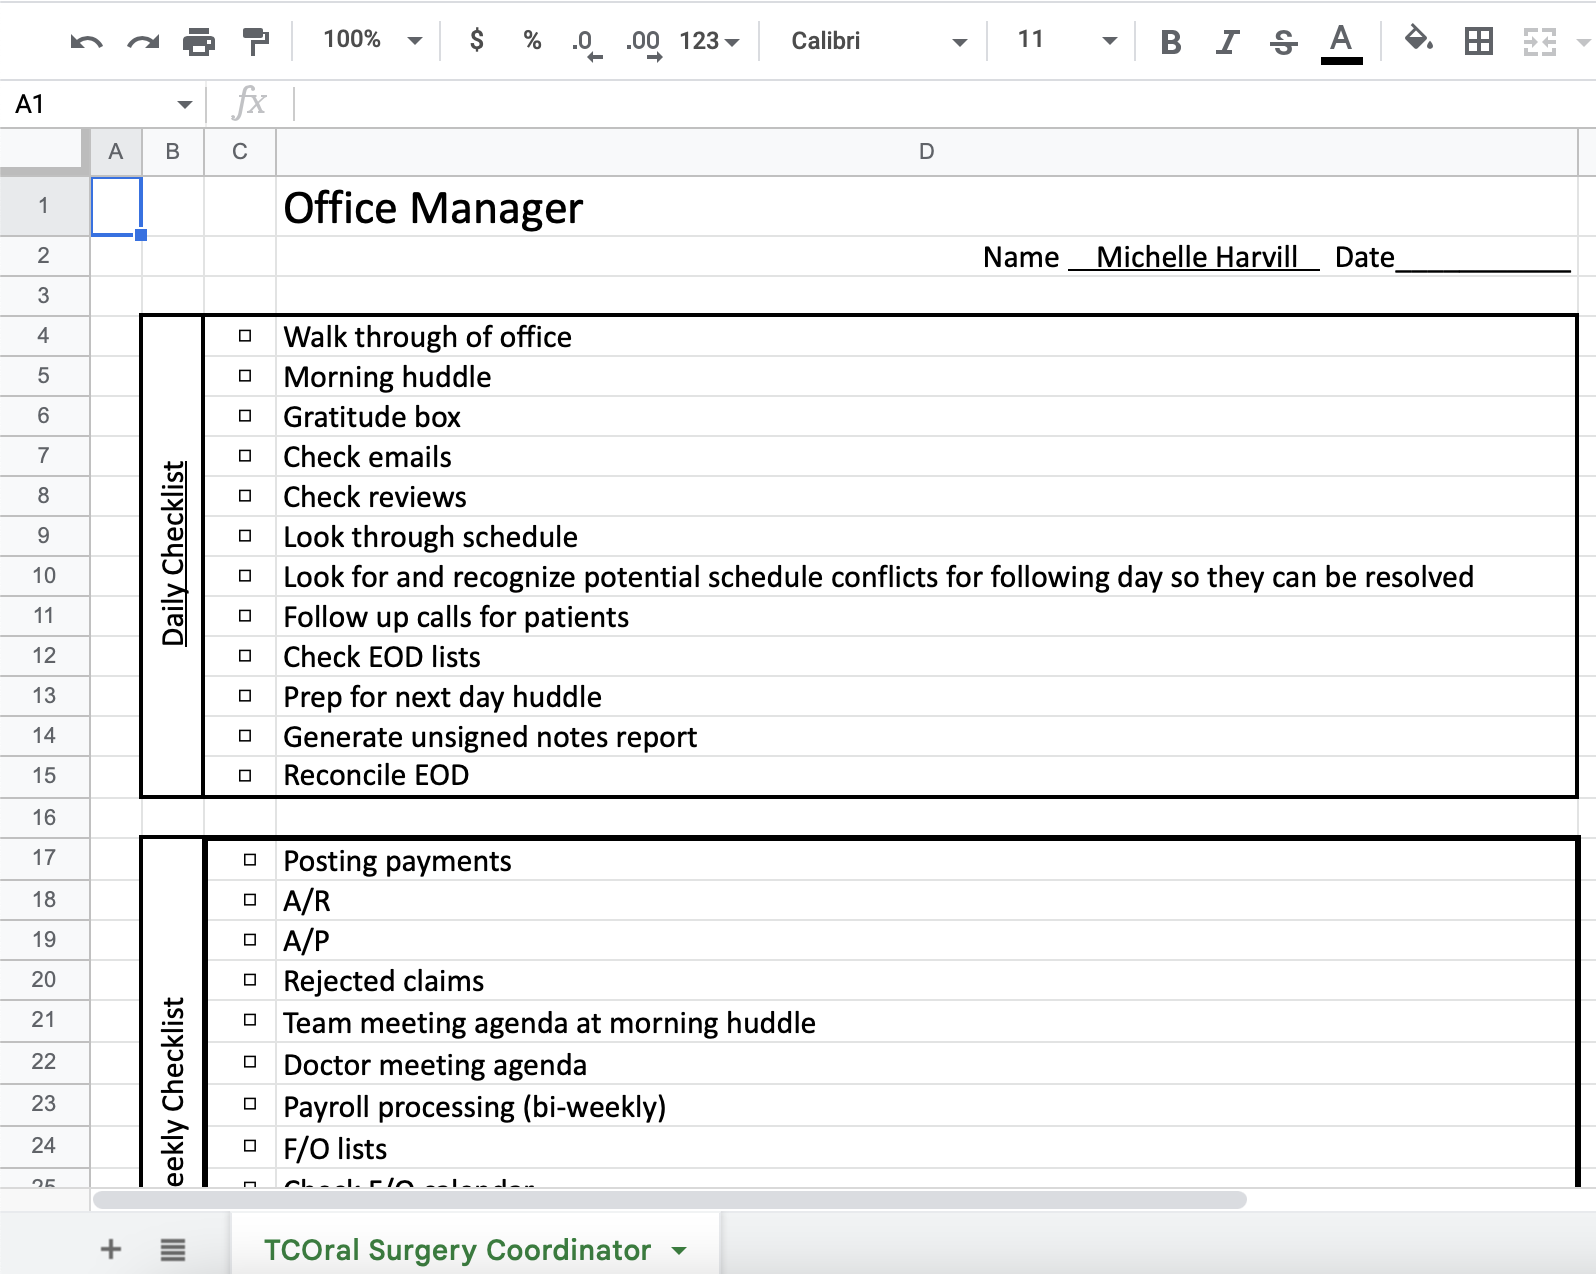Check the box for Rejected claims
The image size is (1596, 1274).
[x=250, y=980]
